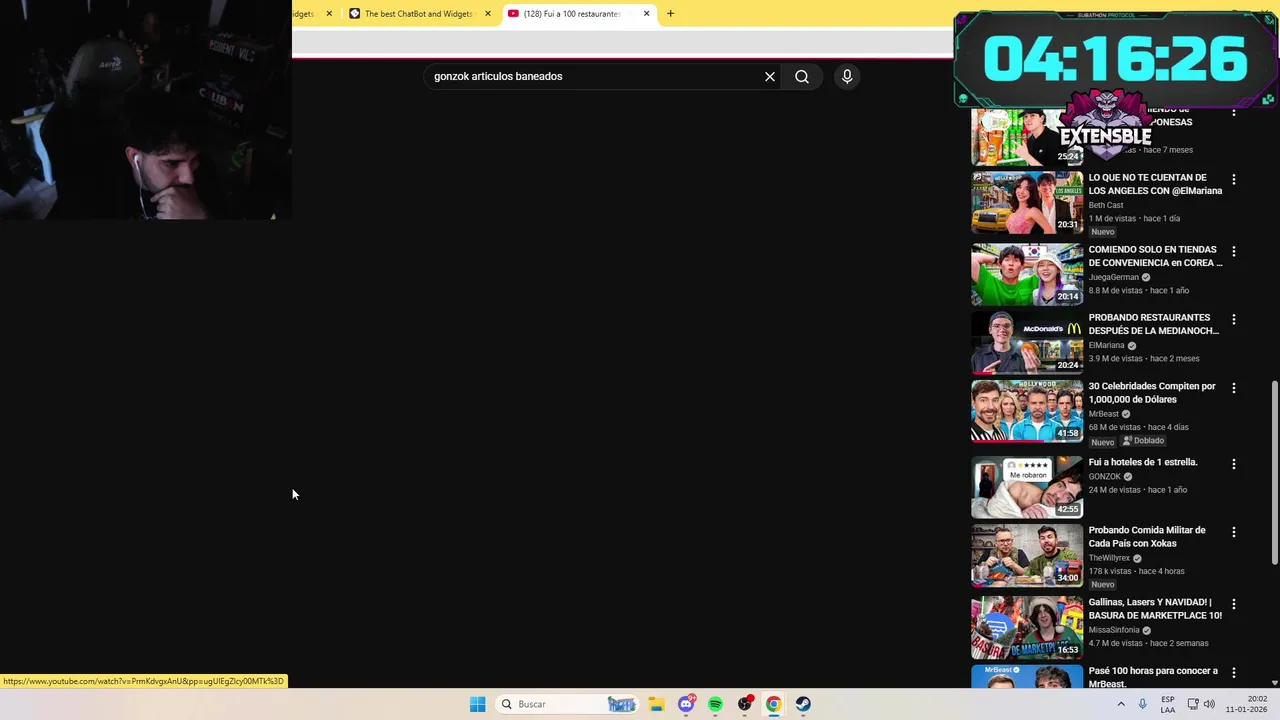Click title 'LO QUE NO TE CUENTAN DE LOS ANGELES'
This screenshot has width=1280, height=720.
(x=1155, y=184)
